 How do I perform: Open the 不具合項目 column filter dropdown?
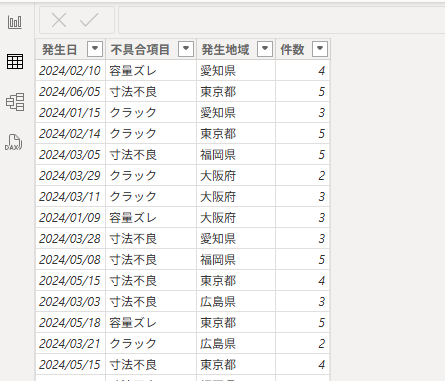[186, 49]
